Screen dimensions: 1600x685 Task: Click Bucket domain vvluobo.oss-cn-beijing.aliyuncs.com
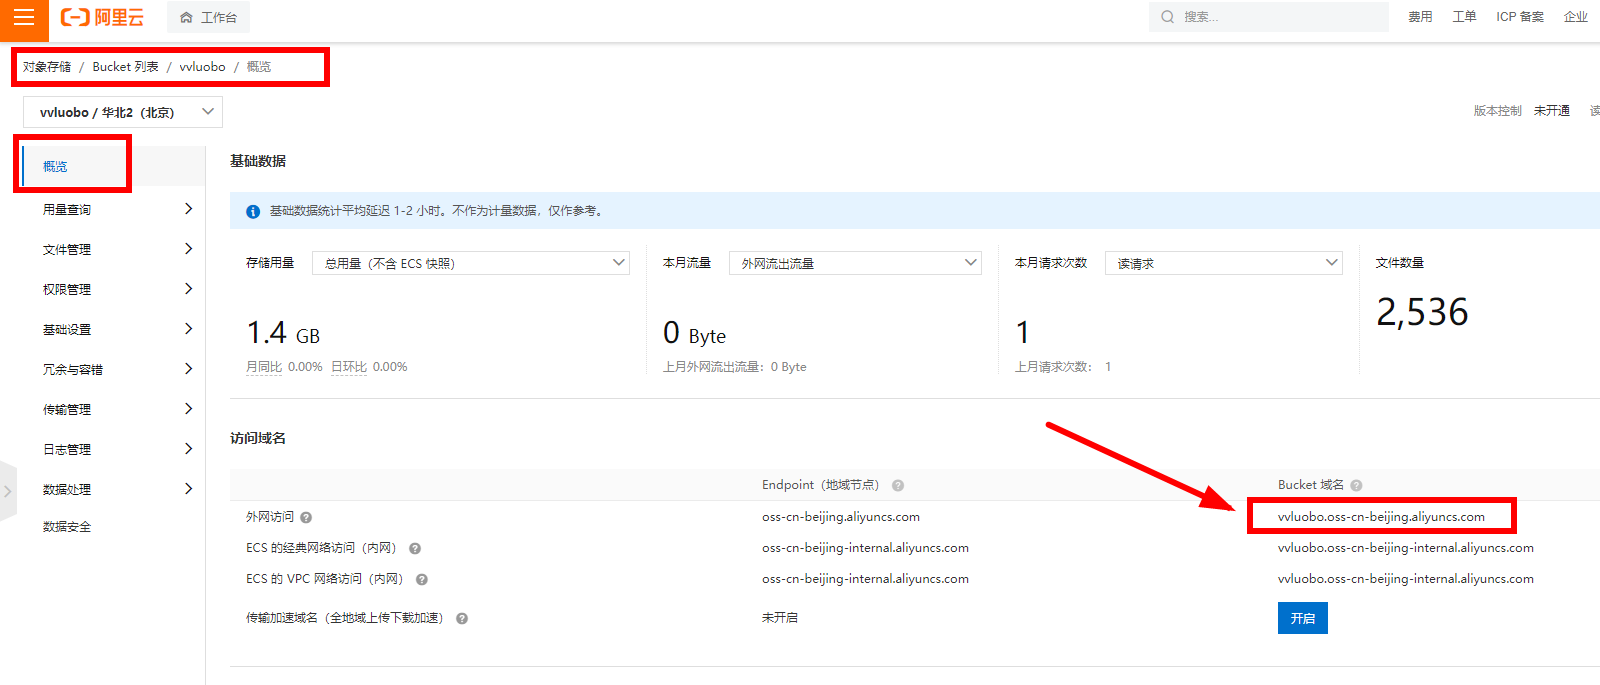pyautogui.click(x=1381, y=517)
